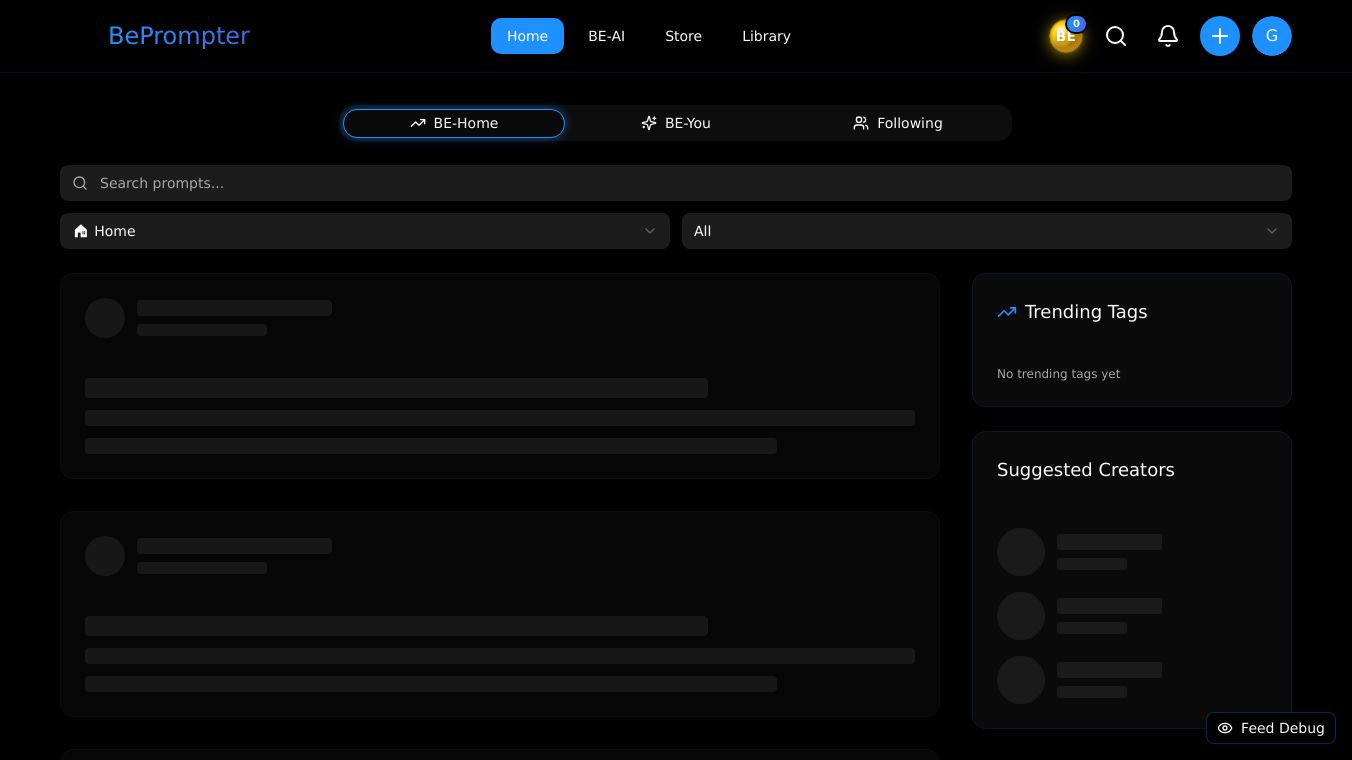
Task: Select the BE-Home feed tab
Action: (x=454, y=123)
